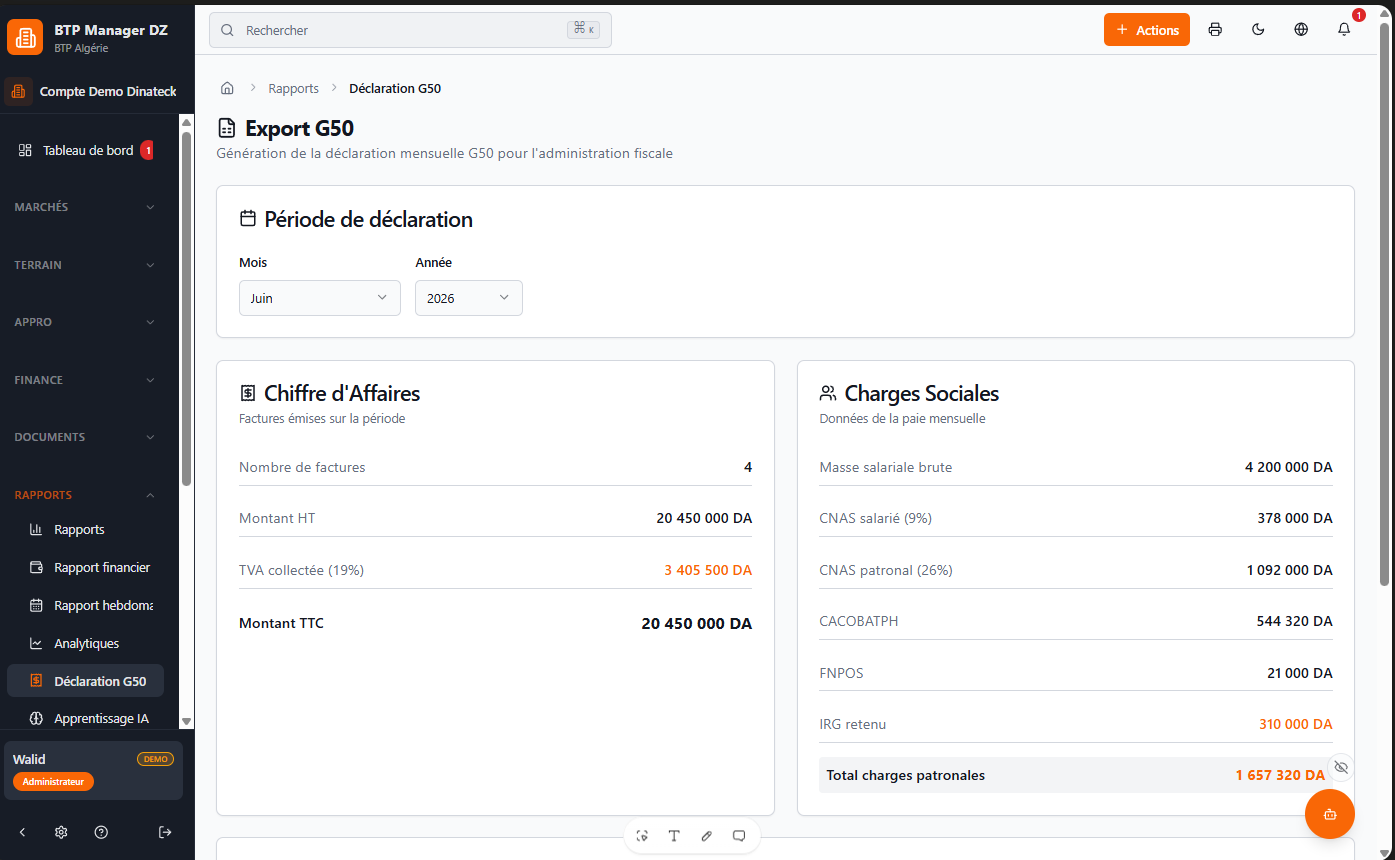Open the notifications bell
Image resolution: width=1395 pixels, height=860 pixels.
(x=1344, y=30)
